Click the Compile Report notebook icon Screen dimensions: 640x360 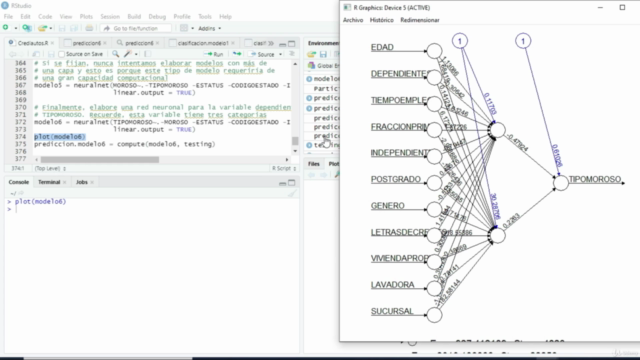pos(148,54)
